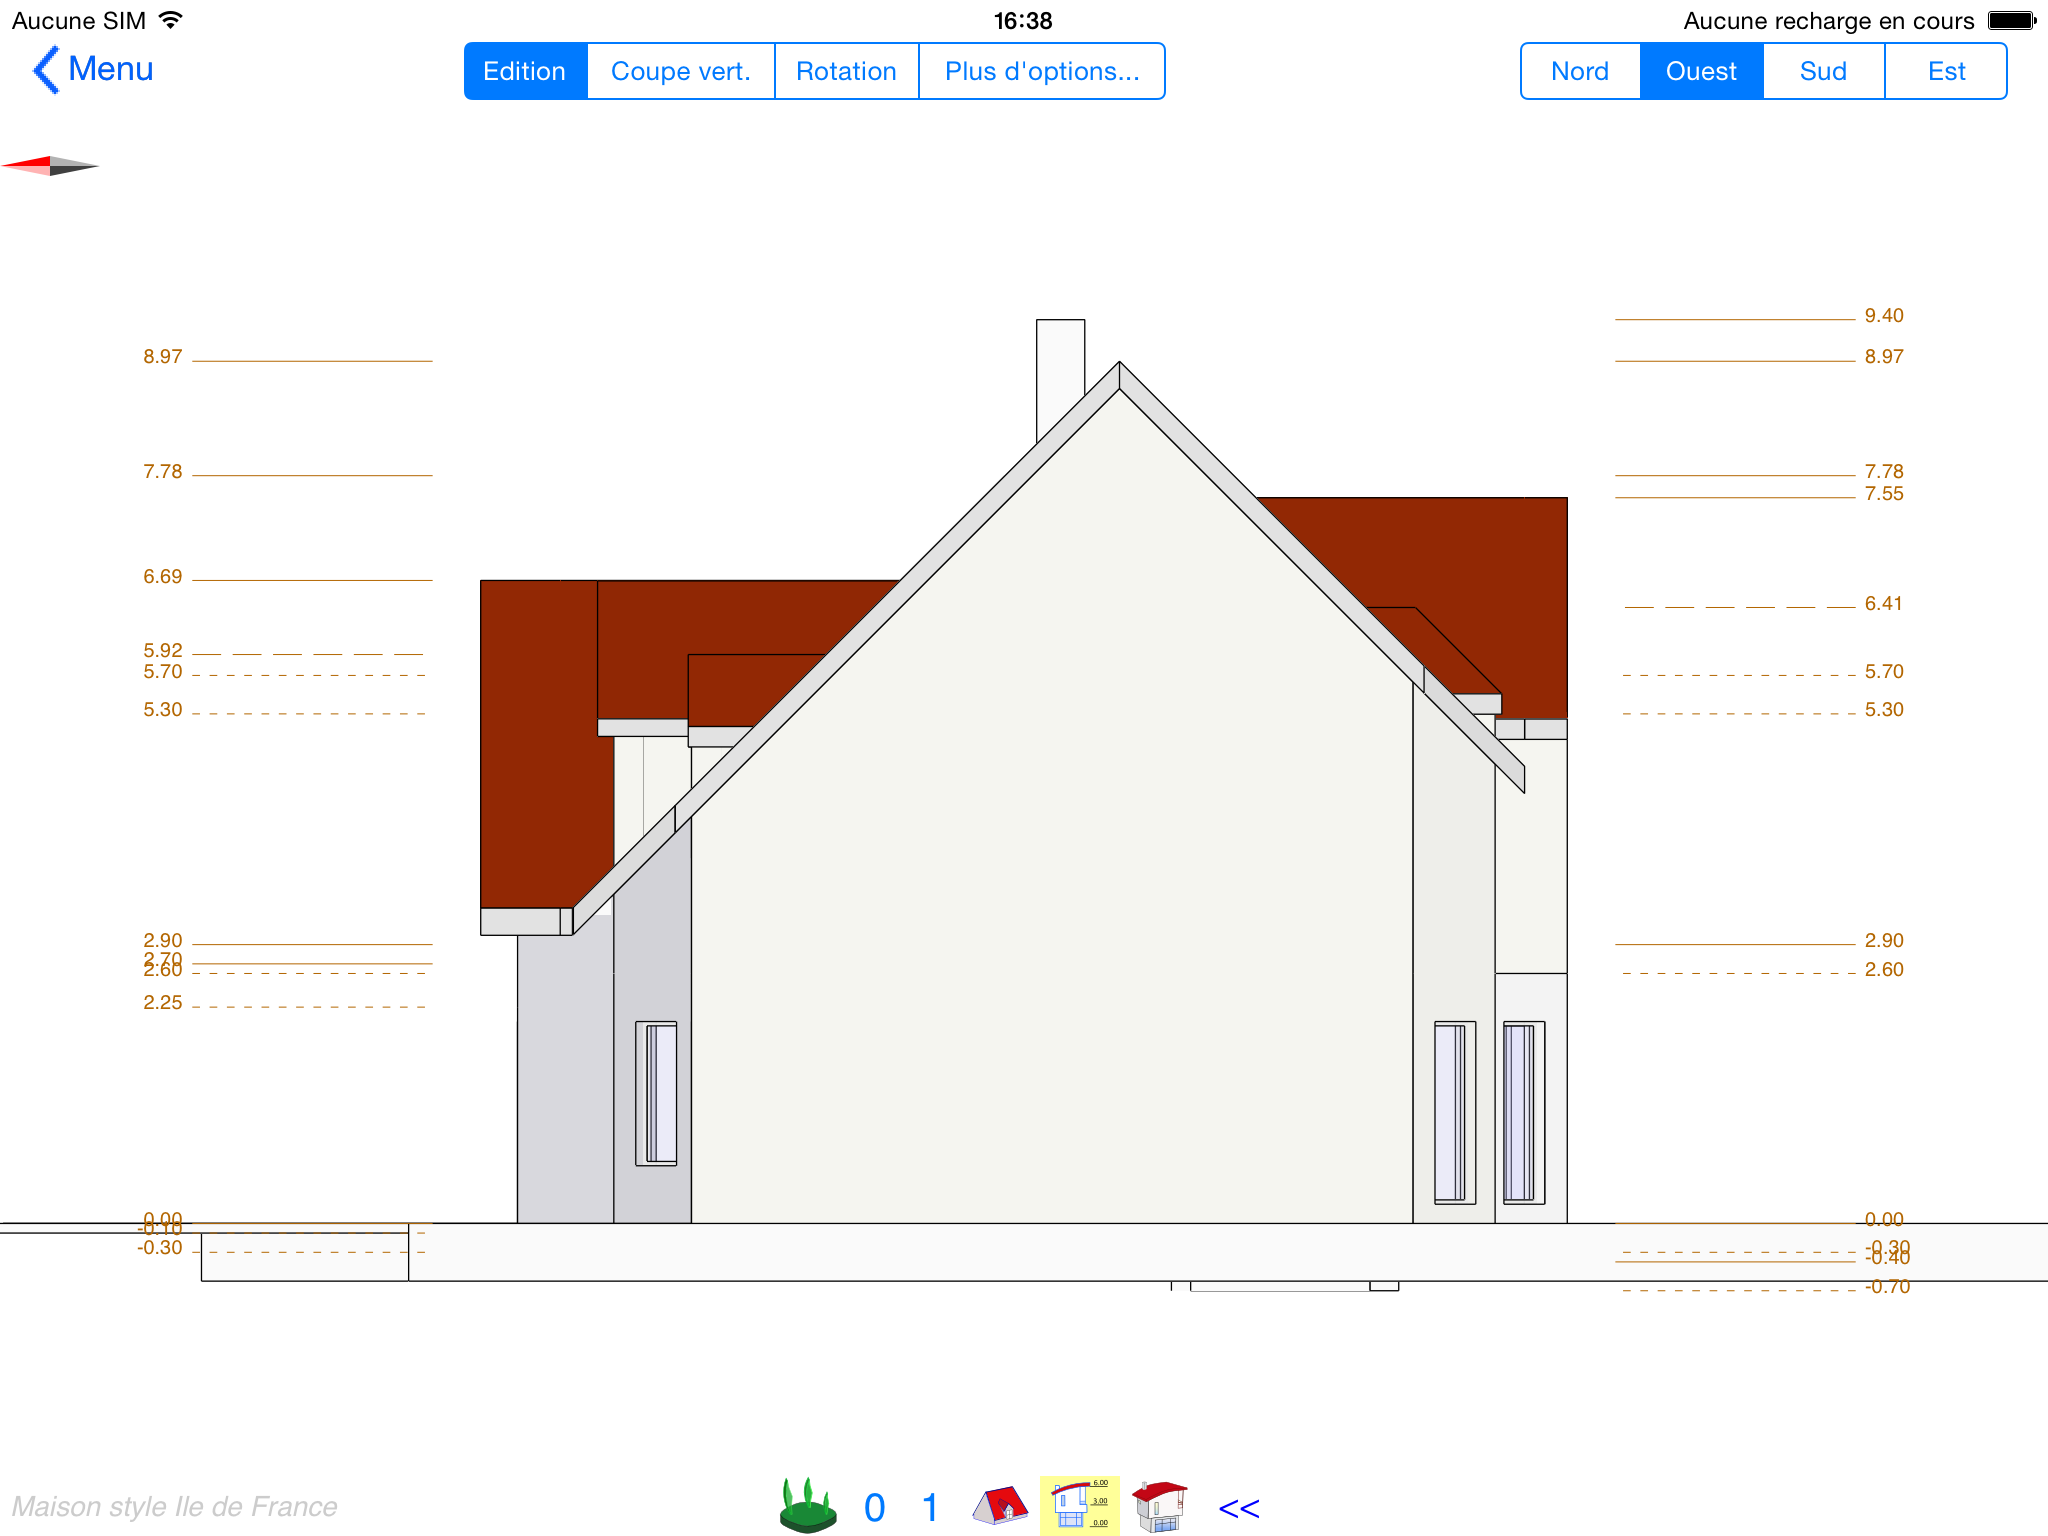Open the red roof editing view
This screenshot has width=2048, height=1536.
tap(999, 1505)
